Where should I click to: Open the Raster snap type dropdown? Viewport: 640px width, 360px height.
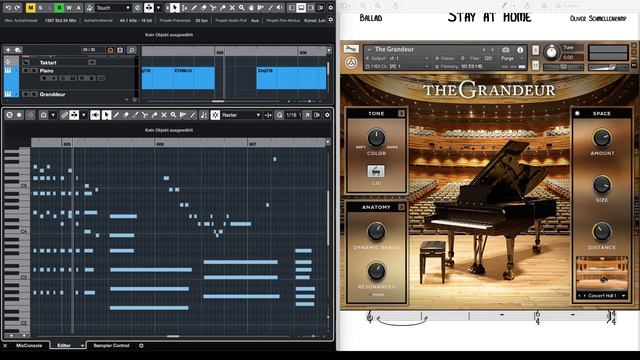[x=241, y=115]
